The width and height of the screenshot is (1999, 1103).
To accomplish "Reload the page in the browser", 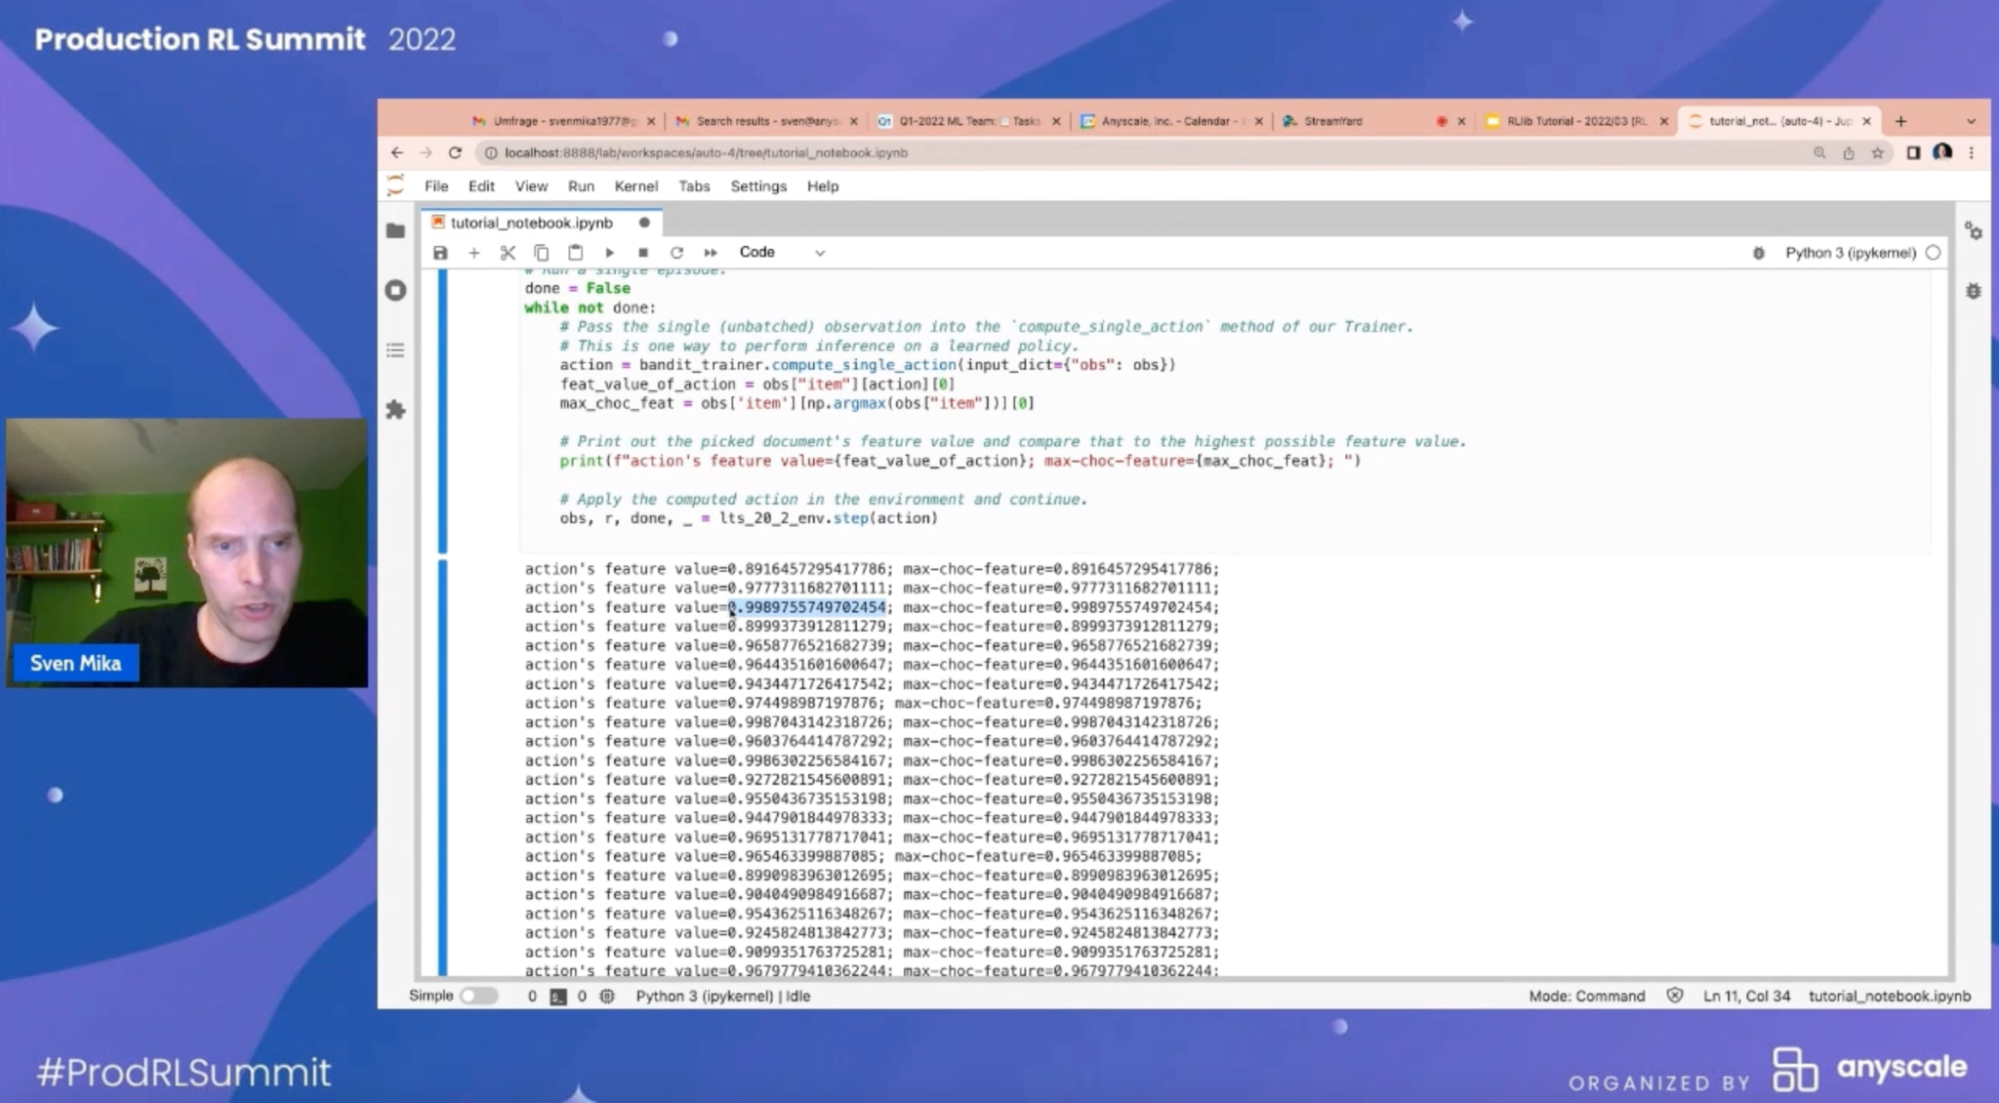I will [455, 153].
